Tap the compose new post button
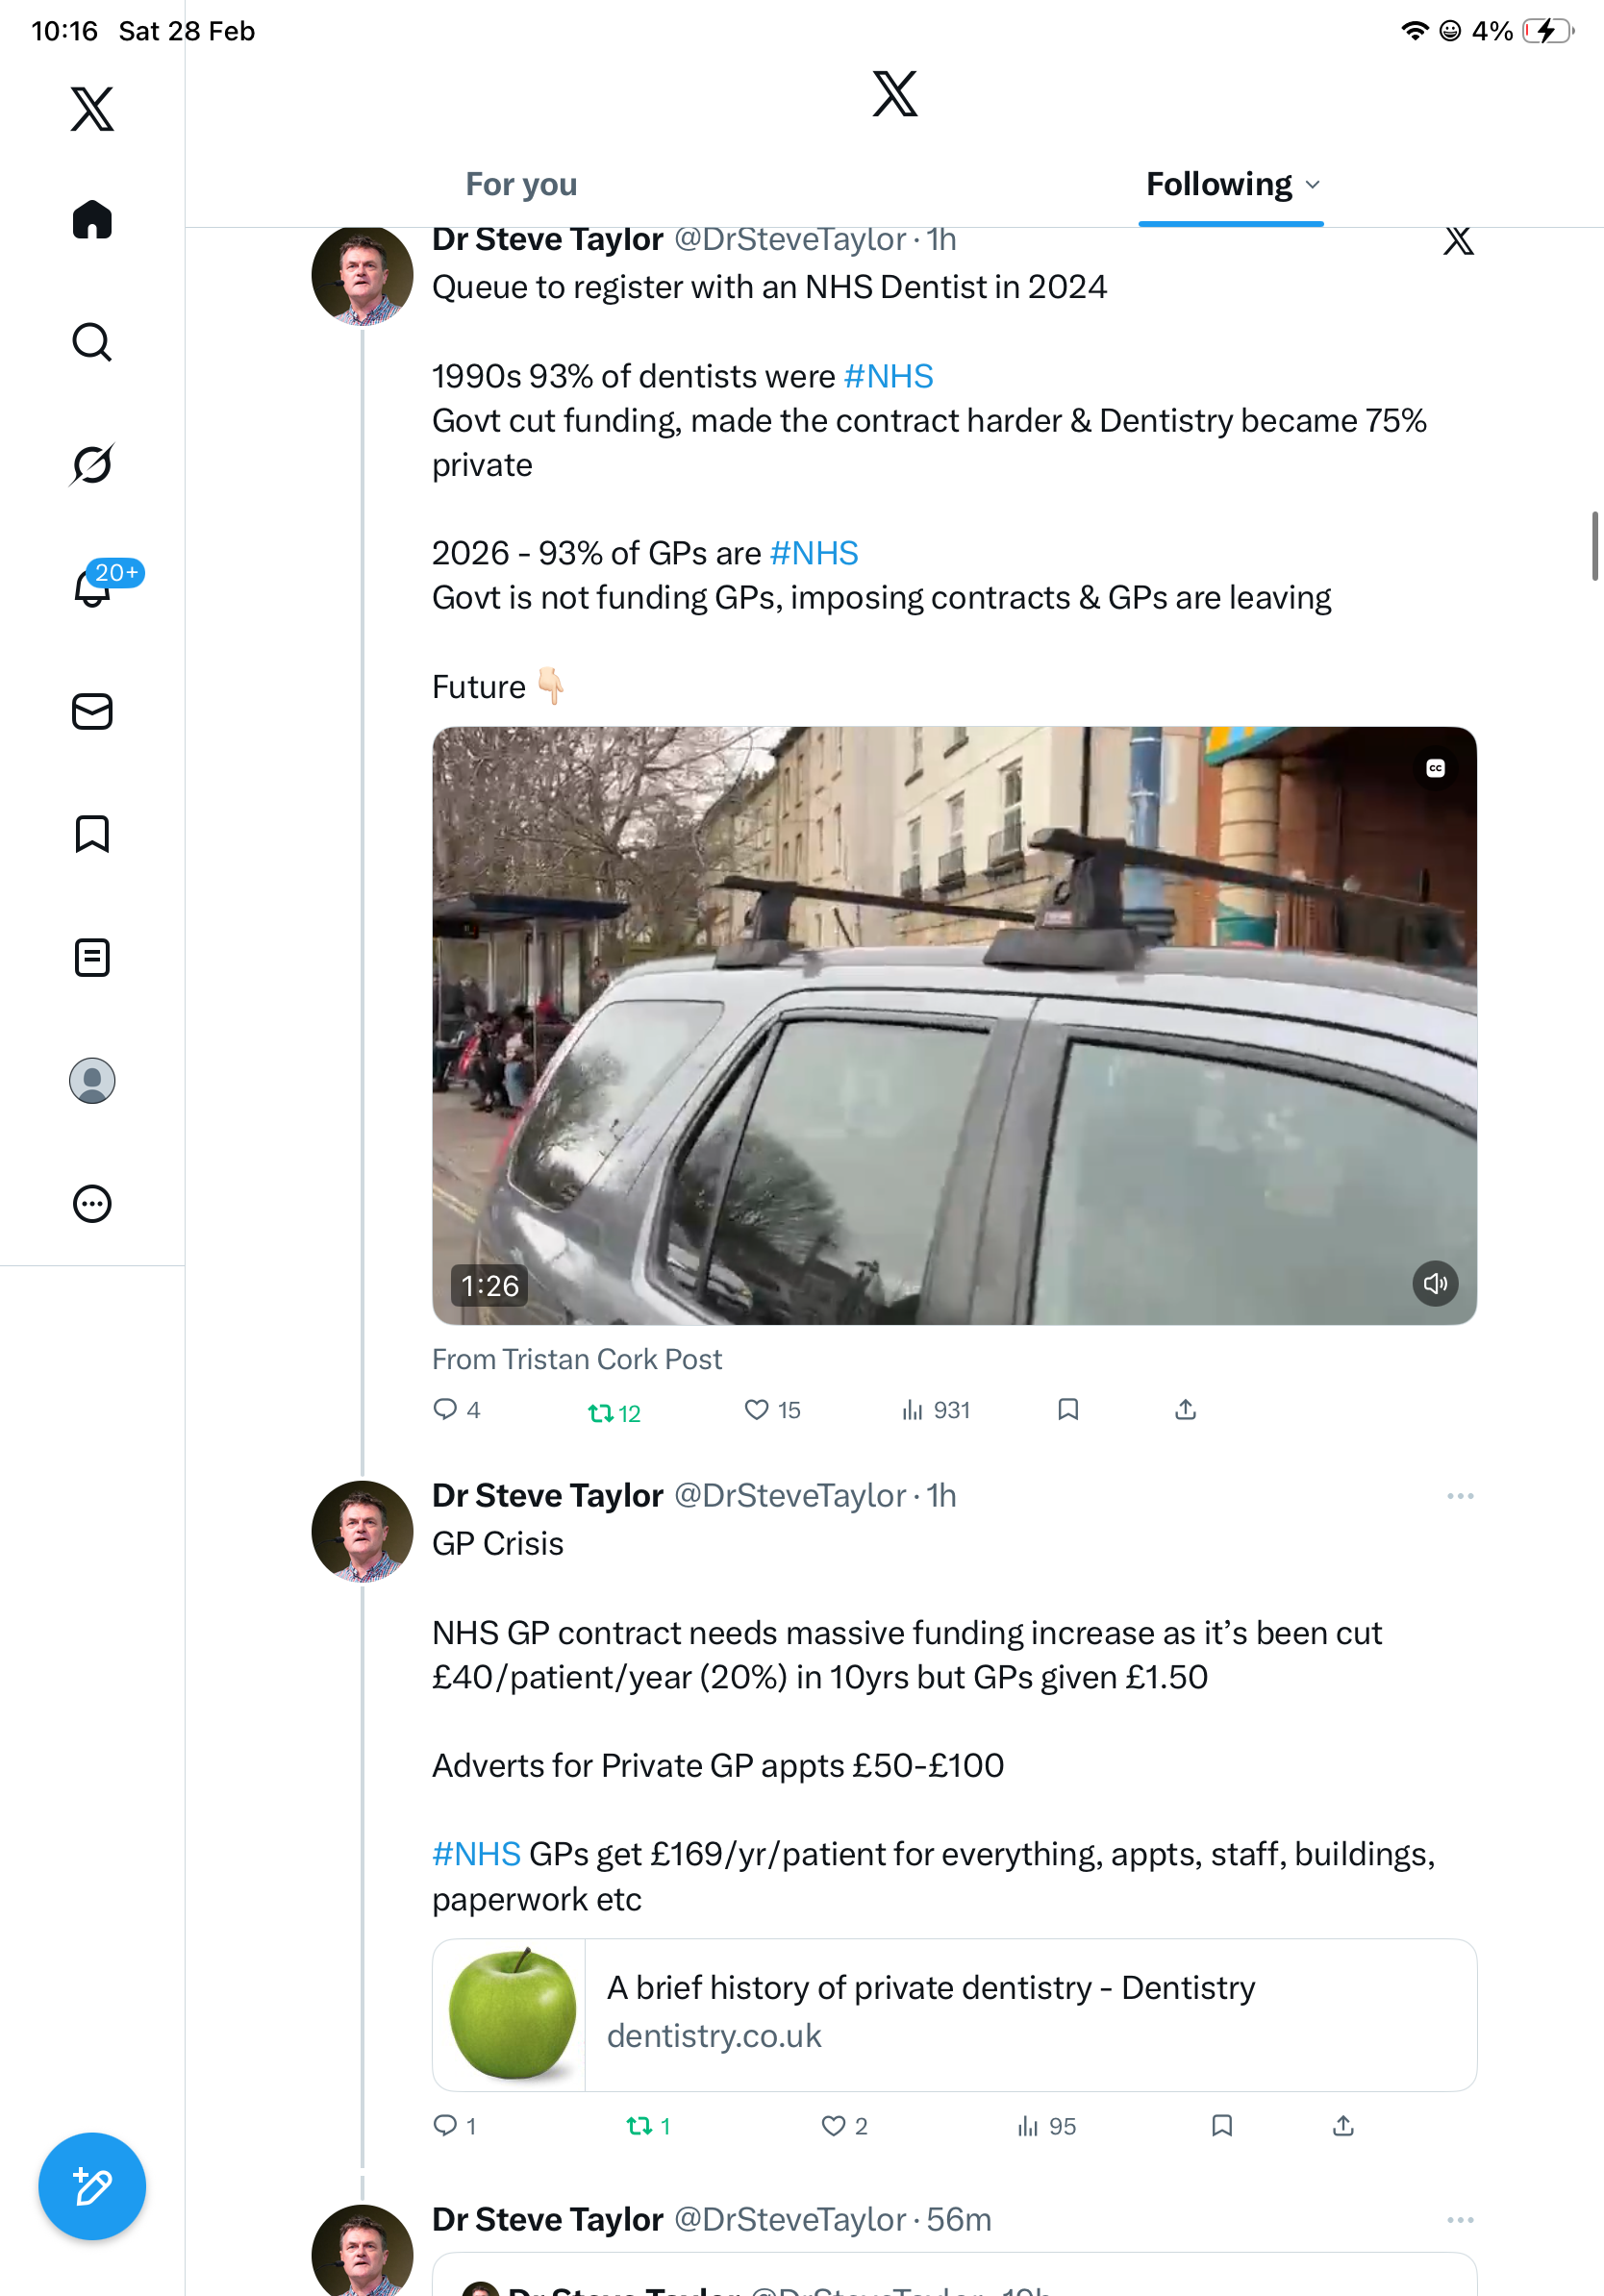This screenshot has height=2296, width=1604. 92,2186
